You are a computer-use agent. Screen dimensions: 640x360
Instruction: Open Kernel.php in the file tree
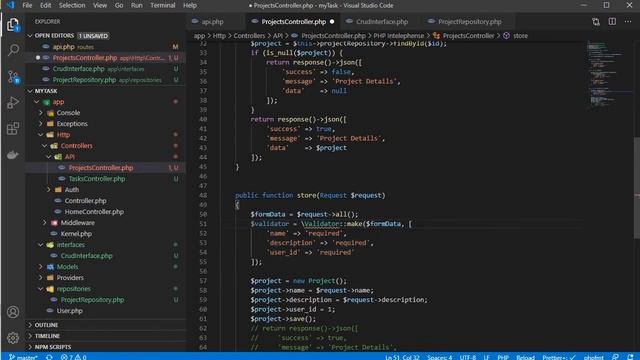pyautogui.click(x=76, y=234)
